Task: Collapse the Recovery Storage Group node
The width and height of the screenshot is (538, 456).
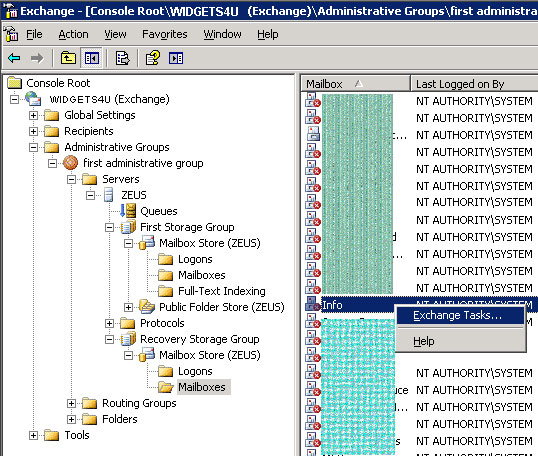Action: [109, 339]
